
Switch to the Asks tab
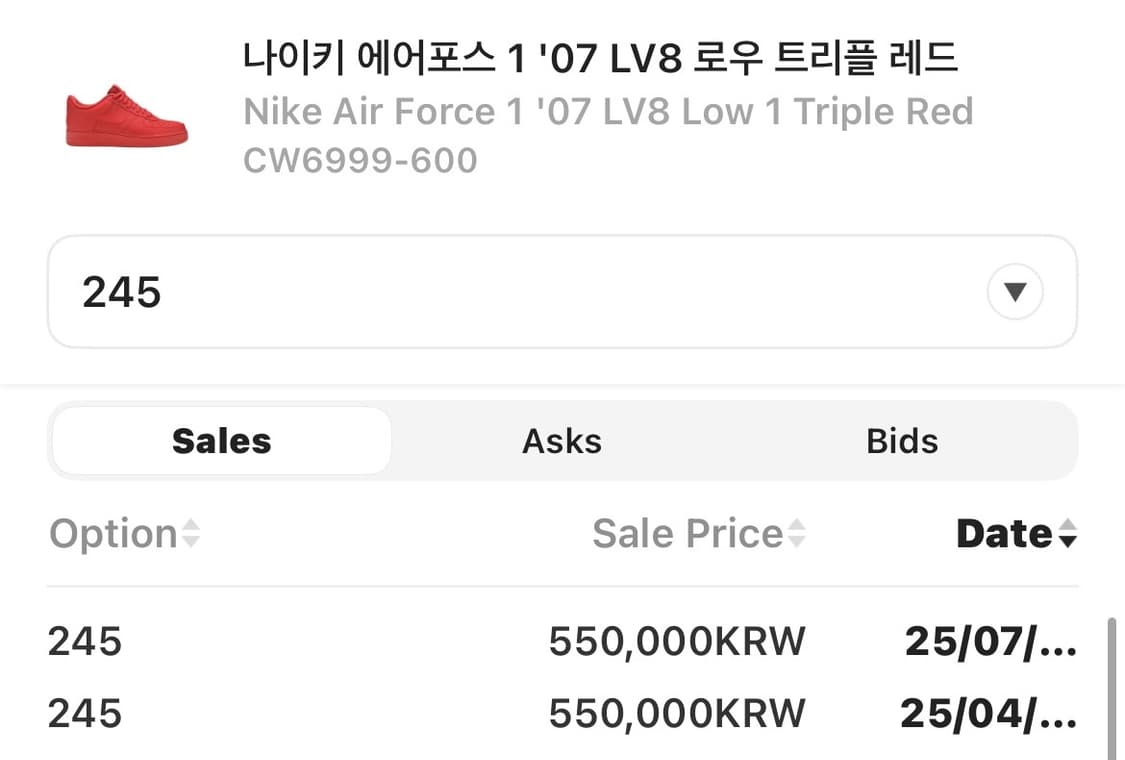point(562,440)
